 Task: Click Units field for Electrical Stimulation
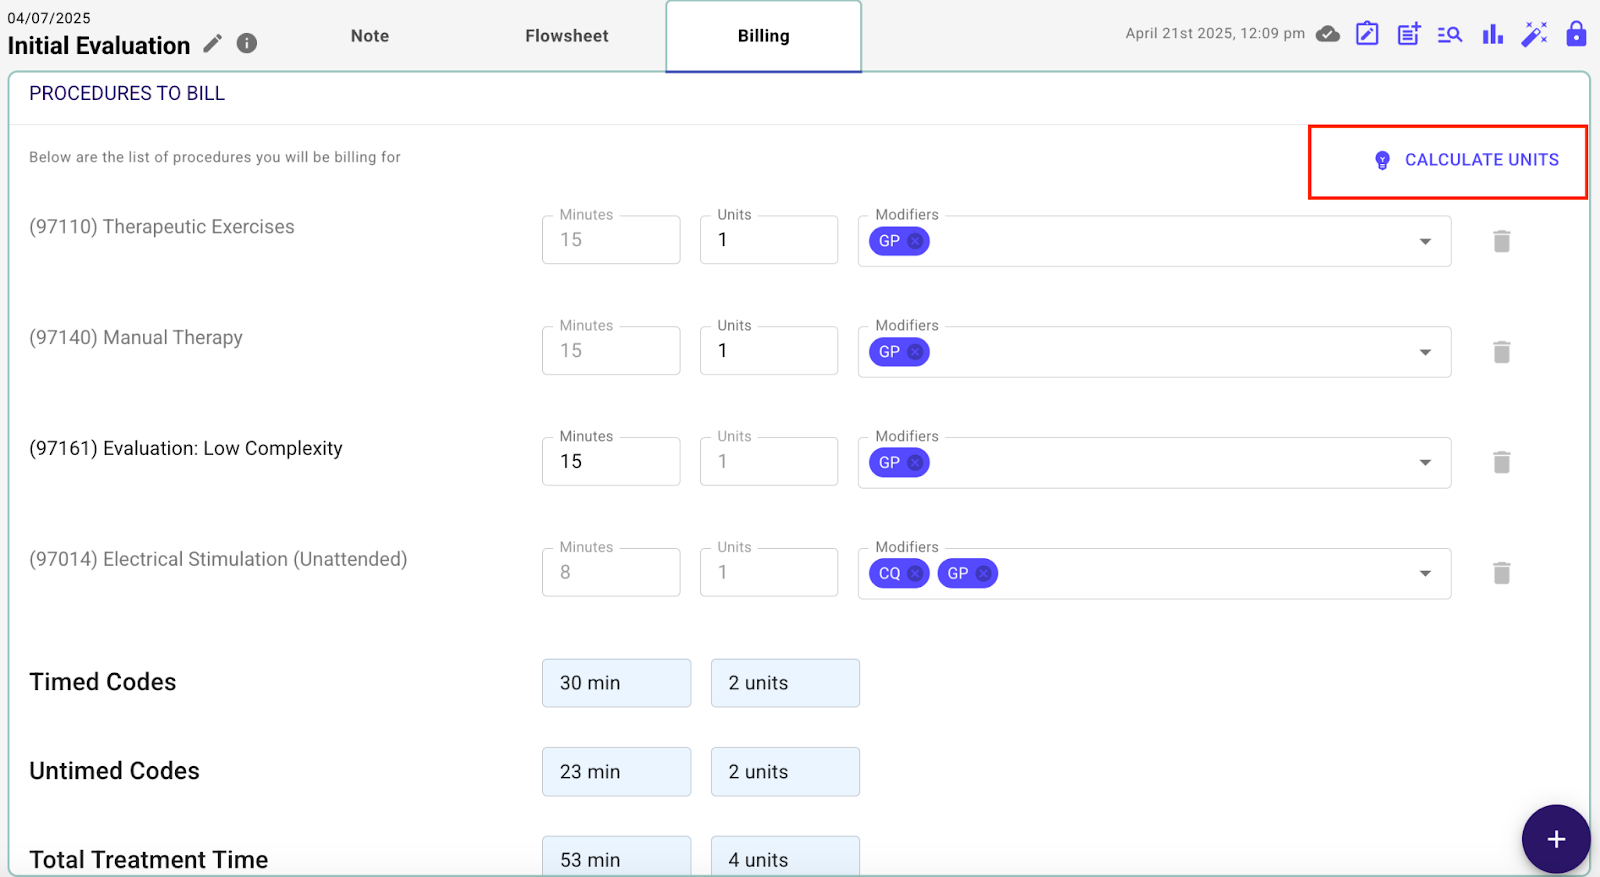[x=769, y=572]
